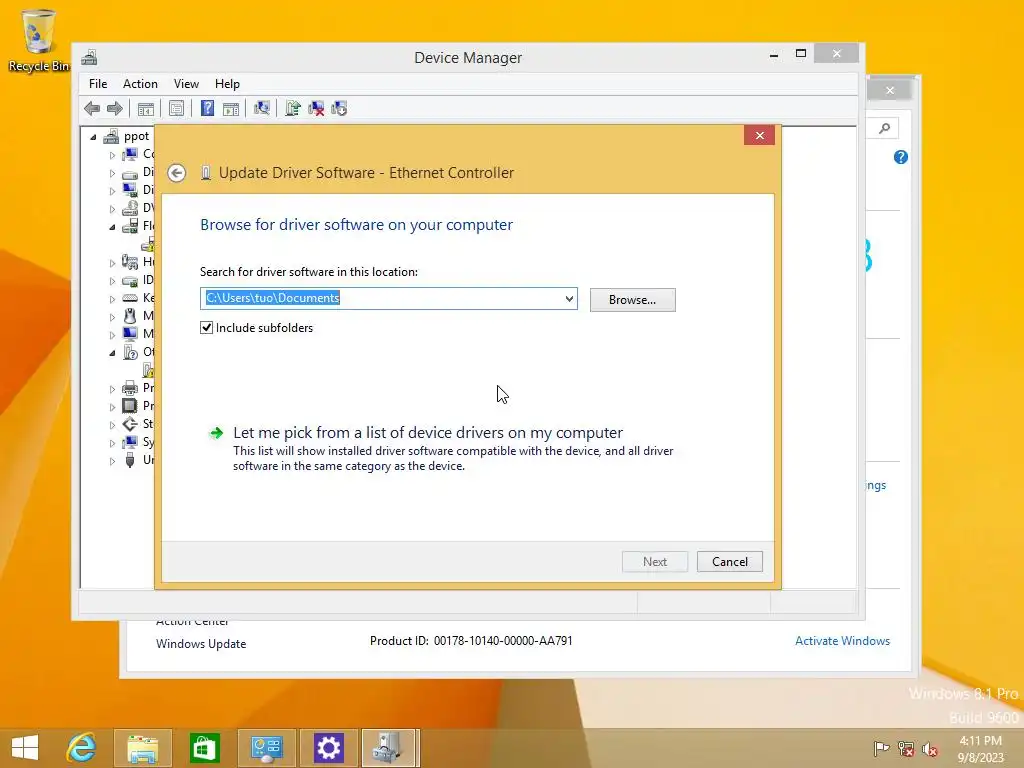Collapse the ppot root tree node

click(x=93, y=137)
